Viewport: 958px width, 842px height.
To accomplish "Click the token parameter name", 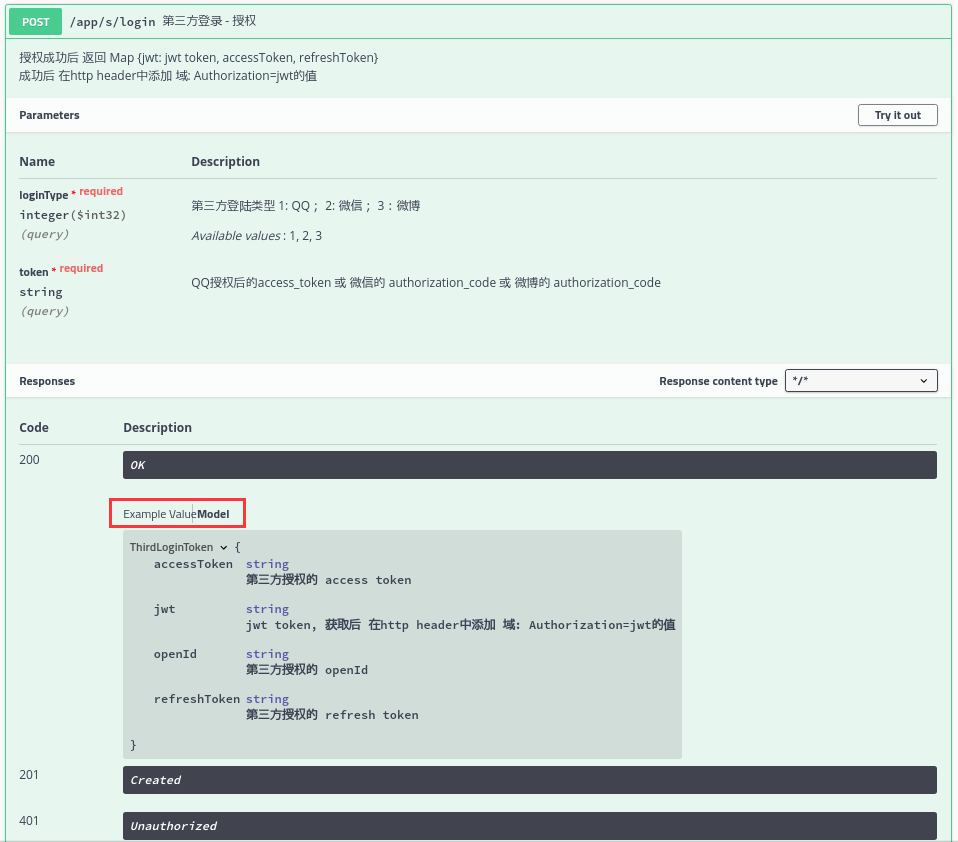I will pos(33,272).
